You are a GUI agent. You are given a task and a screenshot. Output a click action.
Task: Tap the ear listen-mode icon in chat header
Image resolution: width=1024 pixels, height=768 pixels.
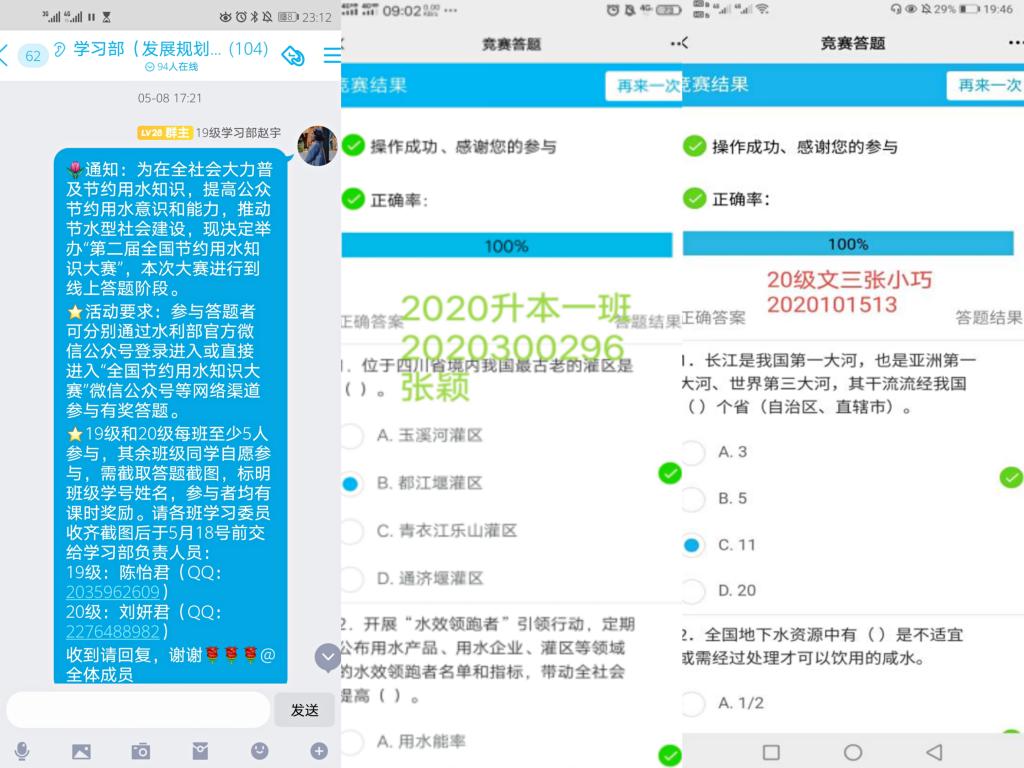pos(60,50)
